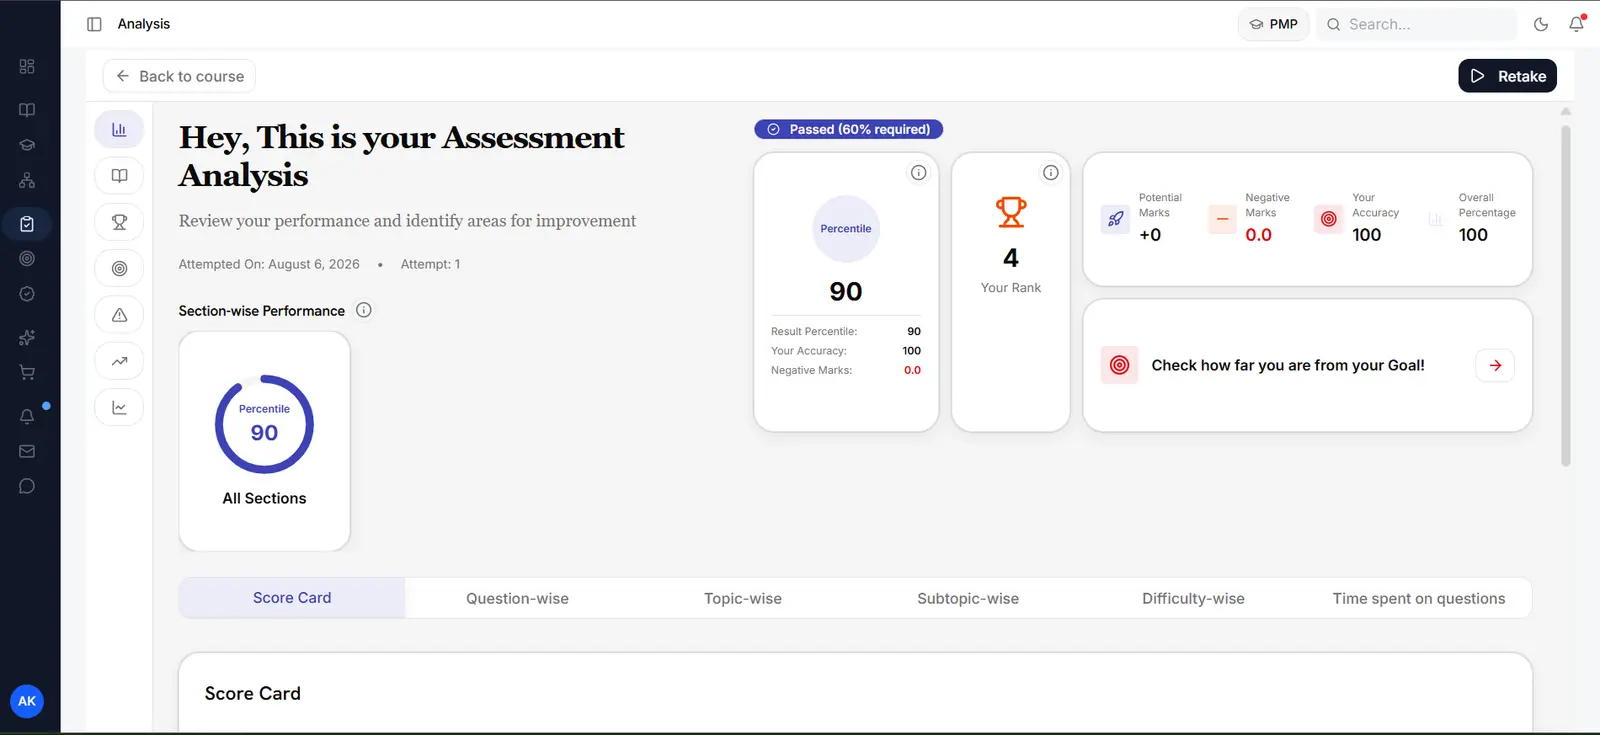Click the Back to course button
The image size is (1600, 735).
179,76
